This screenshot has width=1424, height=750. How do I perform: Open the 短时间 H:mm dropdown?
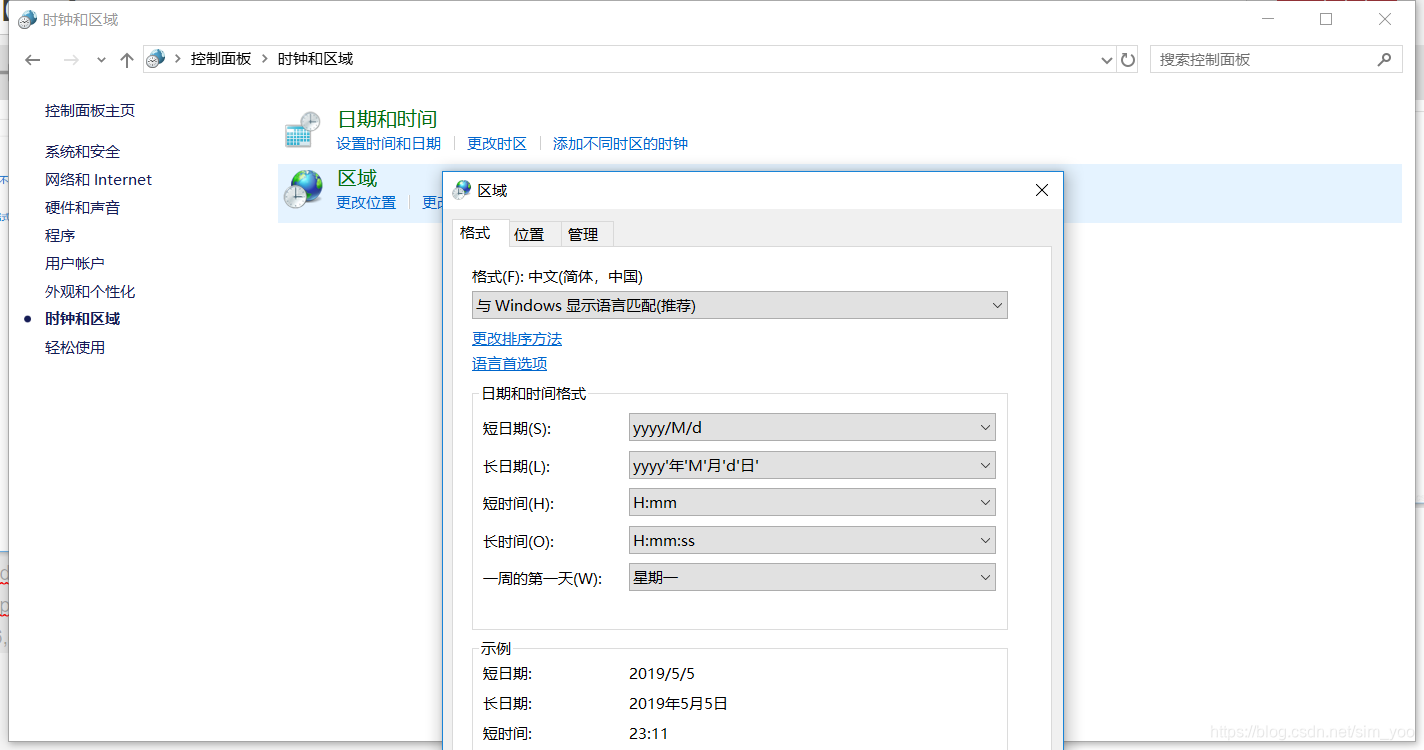pyautogui.click(x=812, y=503)
